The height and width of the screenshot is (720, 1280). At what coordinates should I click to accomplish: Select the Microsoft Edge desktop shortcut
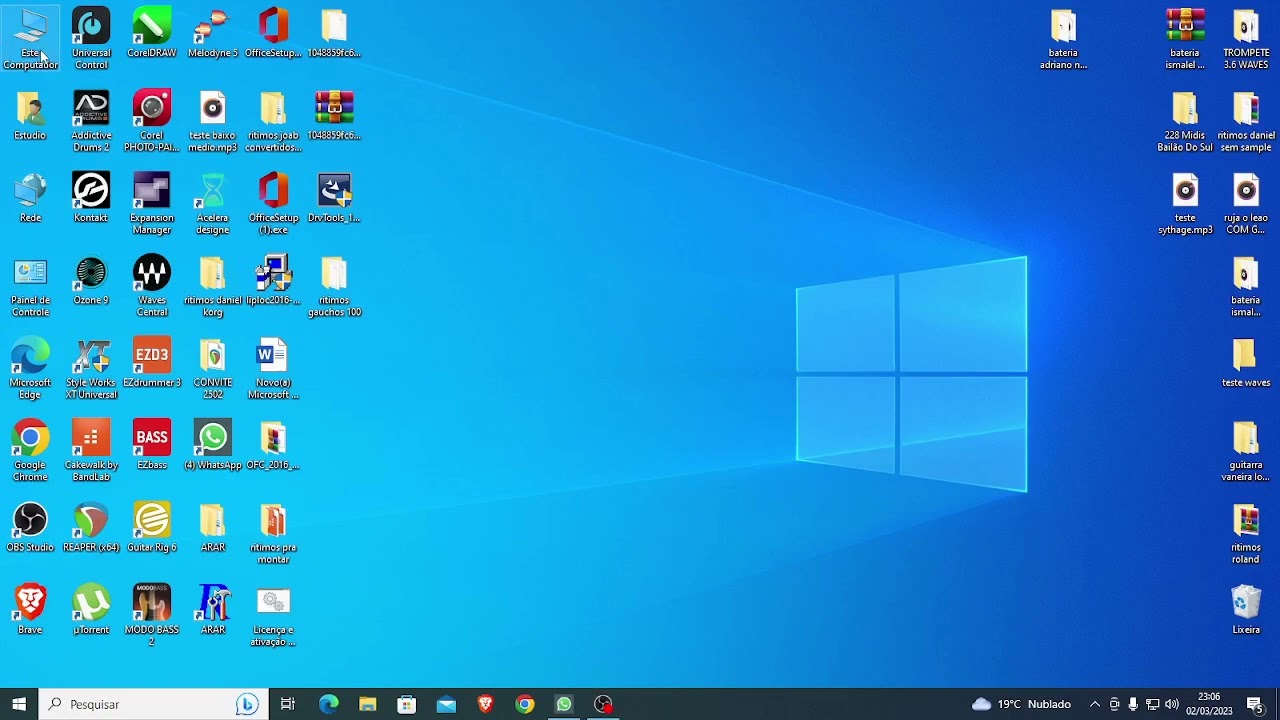point(30,369)
